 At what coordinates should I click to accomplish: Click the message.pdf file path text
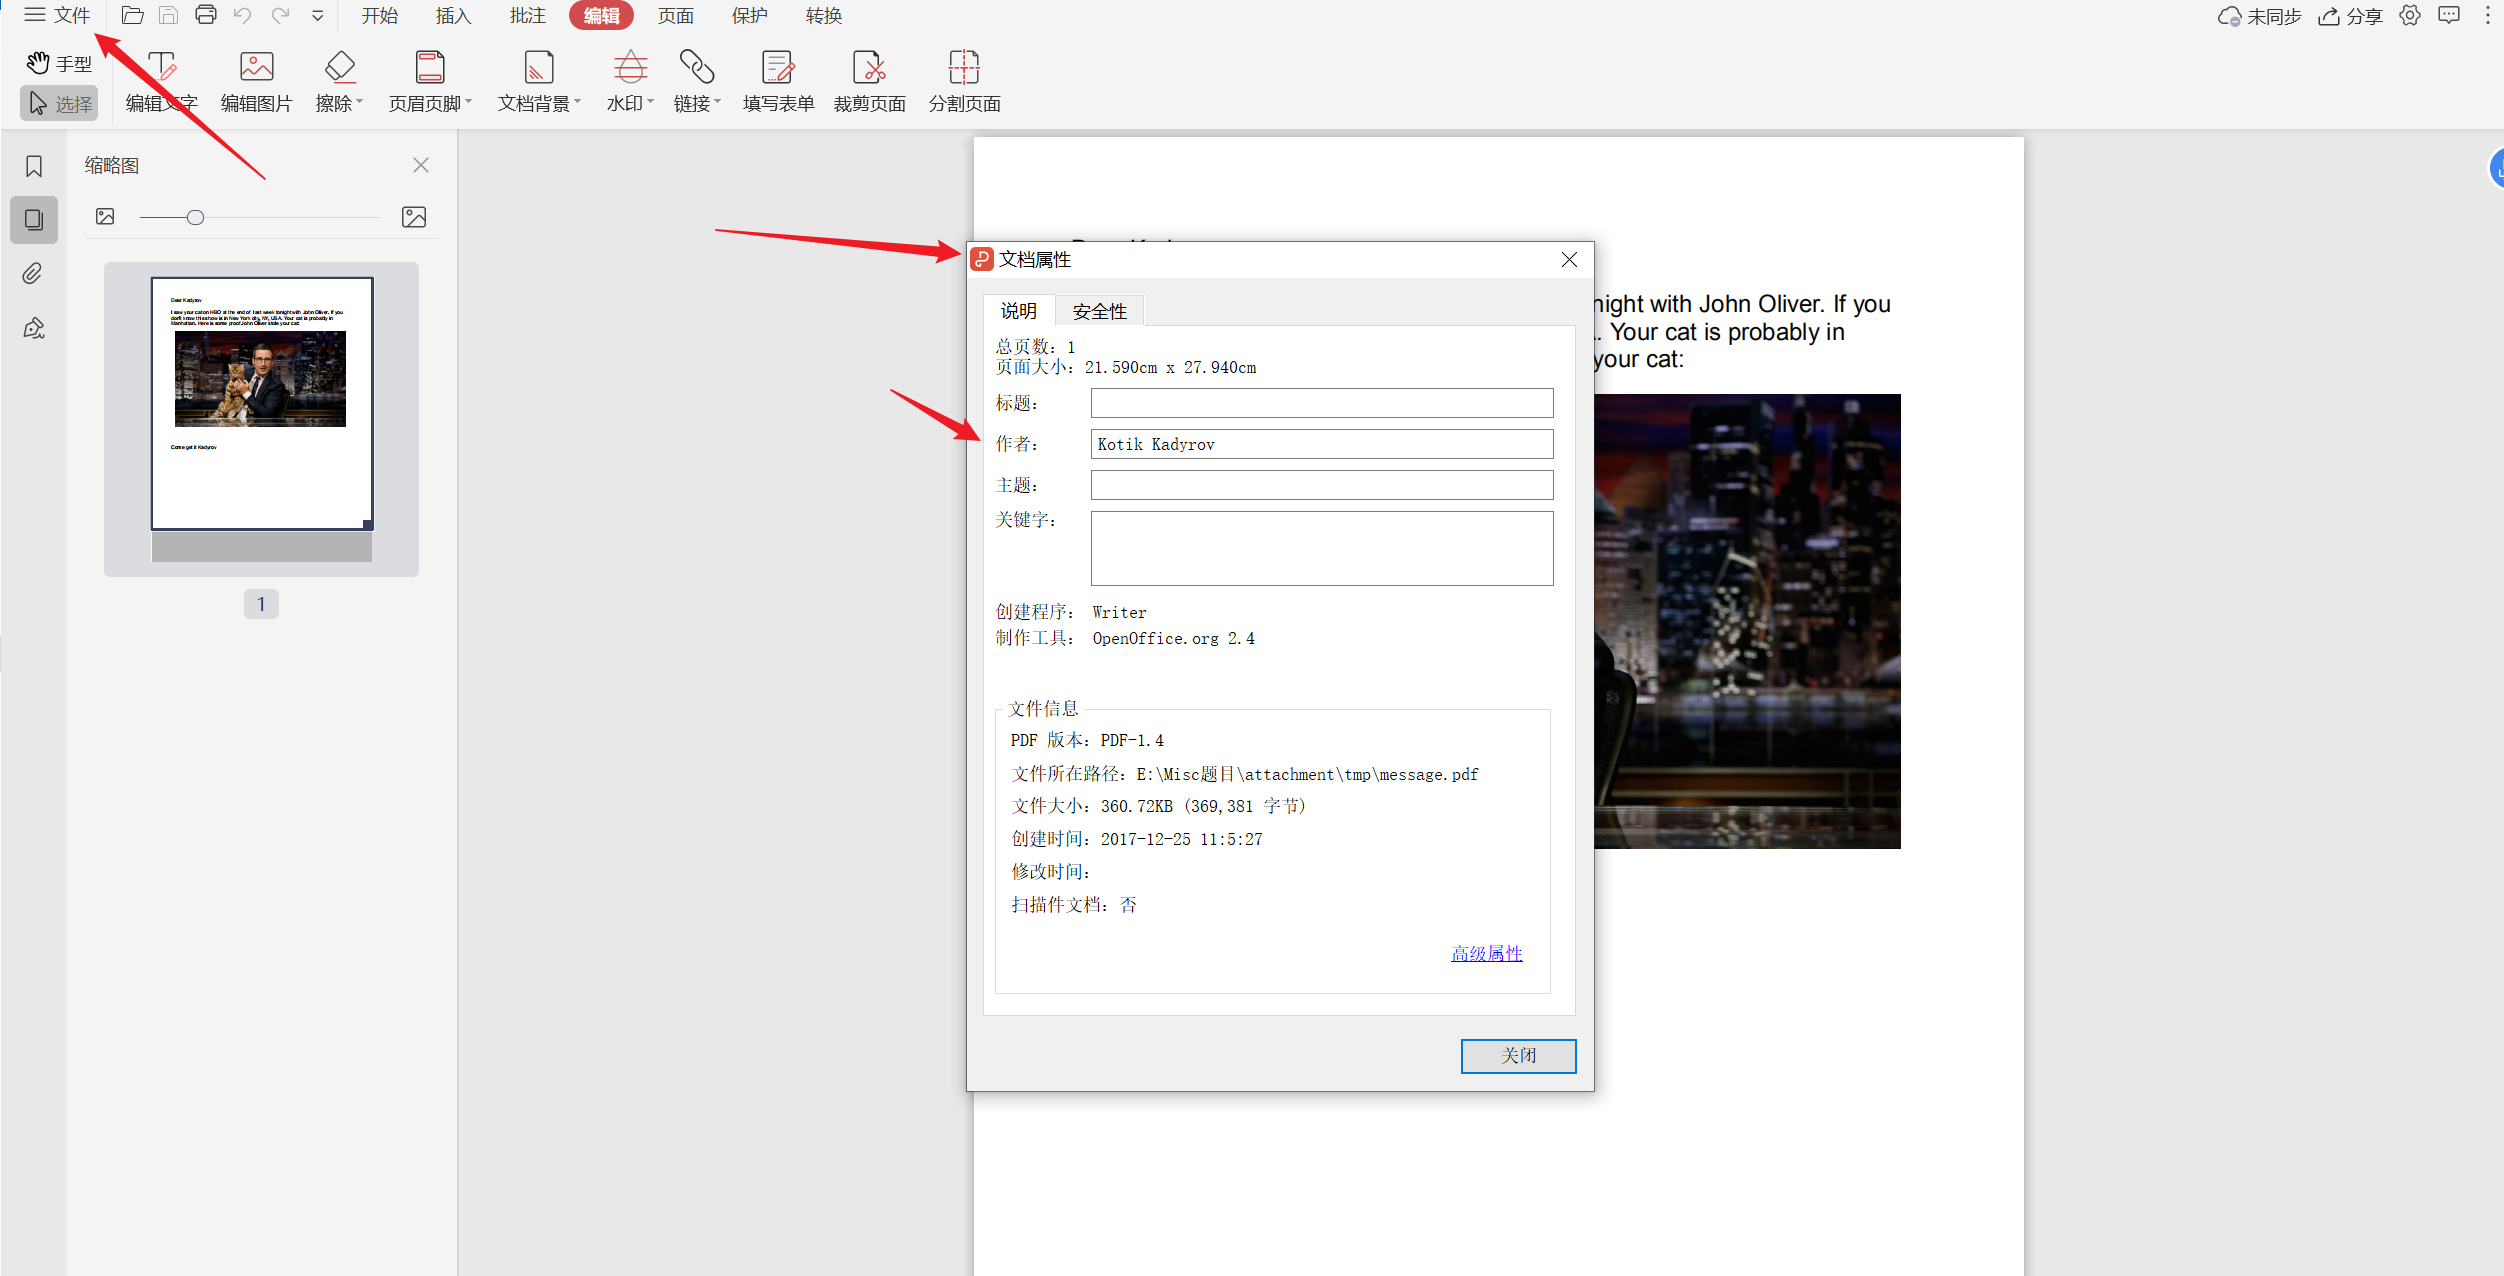click(x=1307, y=774)
